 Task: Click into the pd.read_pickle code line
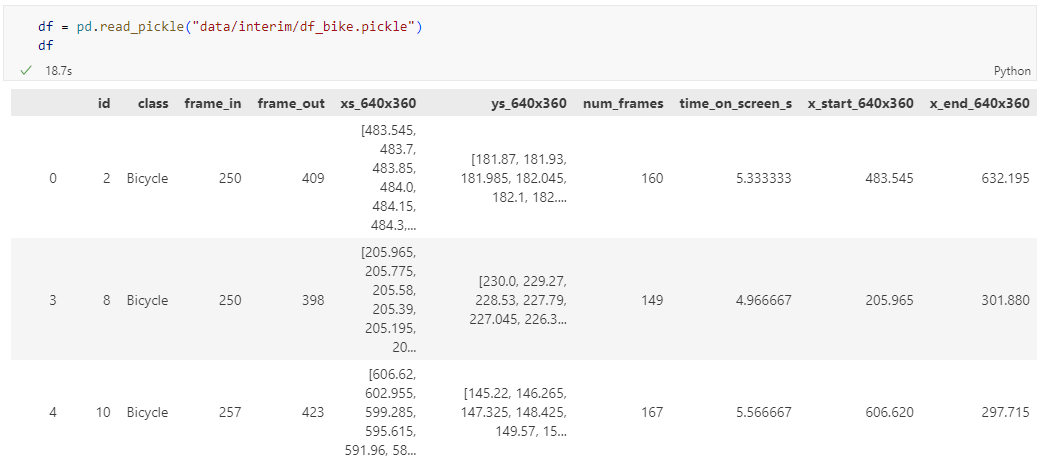coord(230,26)
